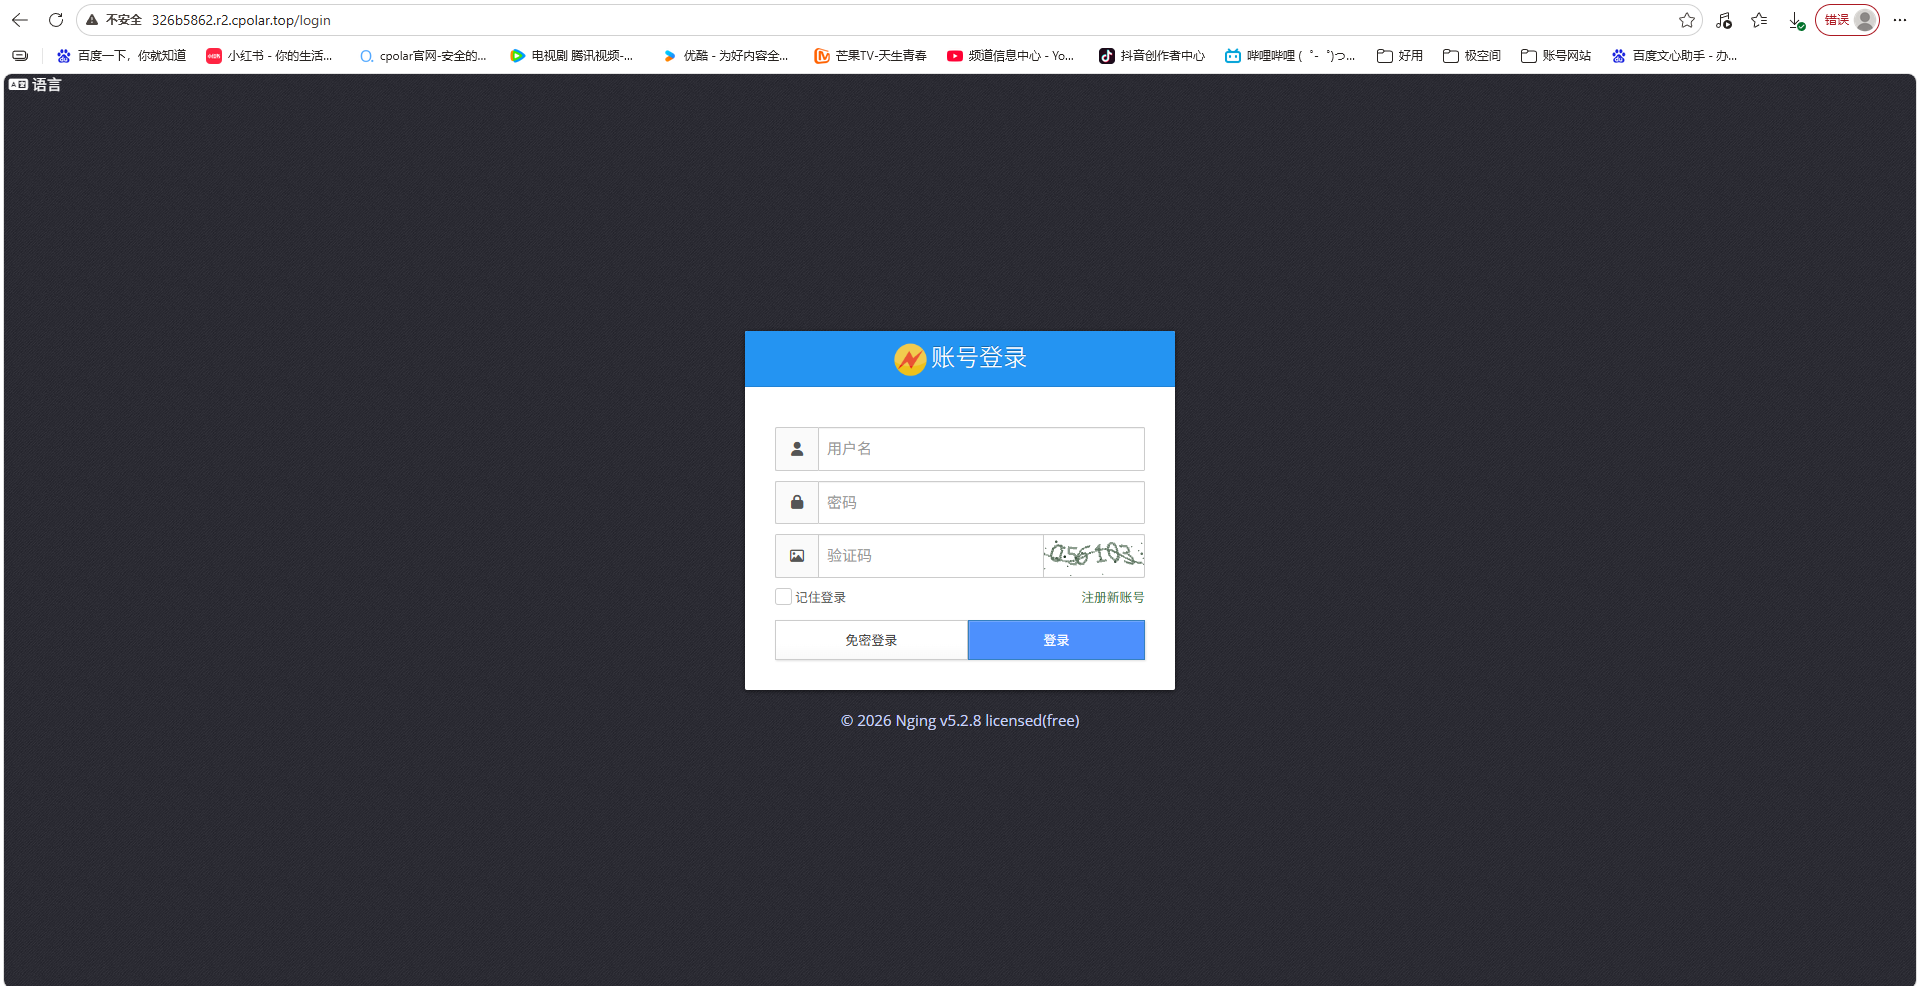Expand the 极空间 bookmarks folder
The image size is (1919, 986).
tap(1472, 56)
